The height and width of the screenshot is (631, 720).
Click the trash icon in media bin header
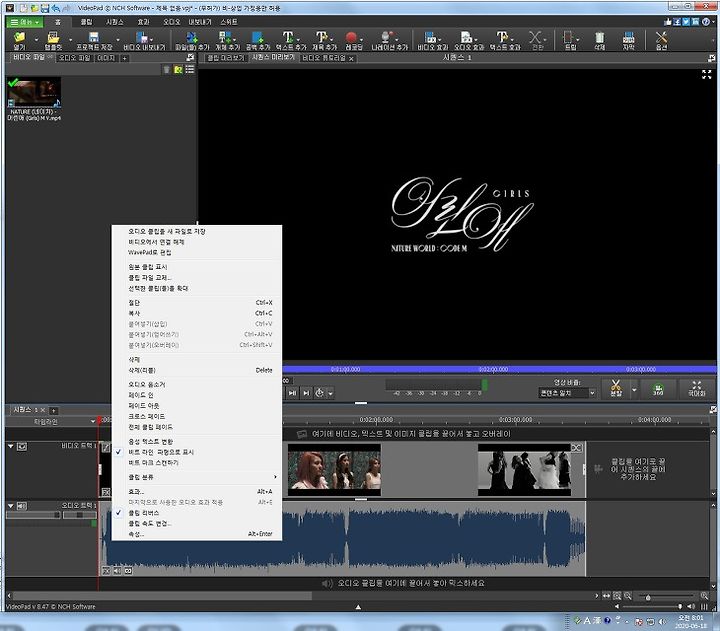[166, 69]
